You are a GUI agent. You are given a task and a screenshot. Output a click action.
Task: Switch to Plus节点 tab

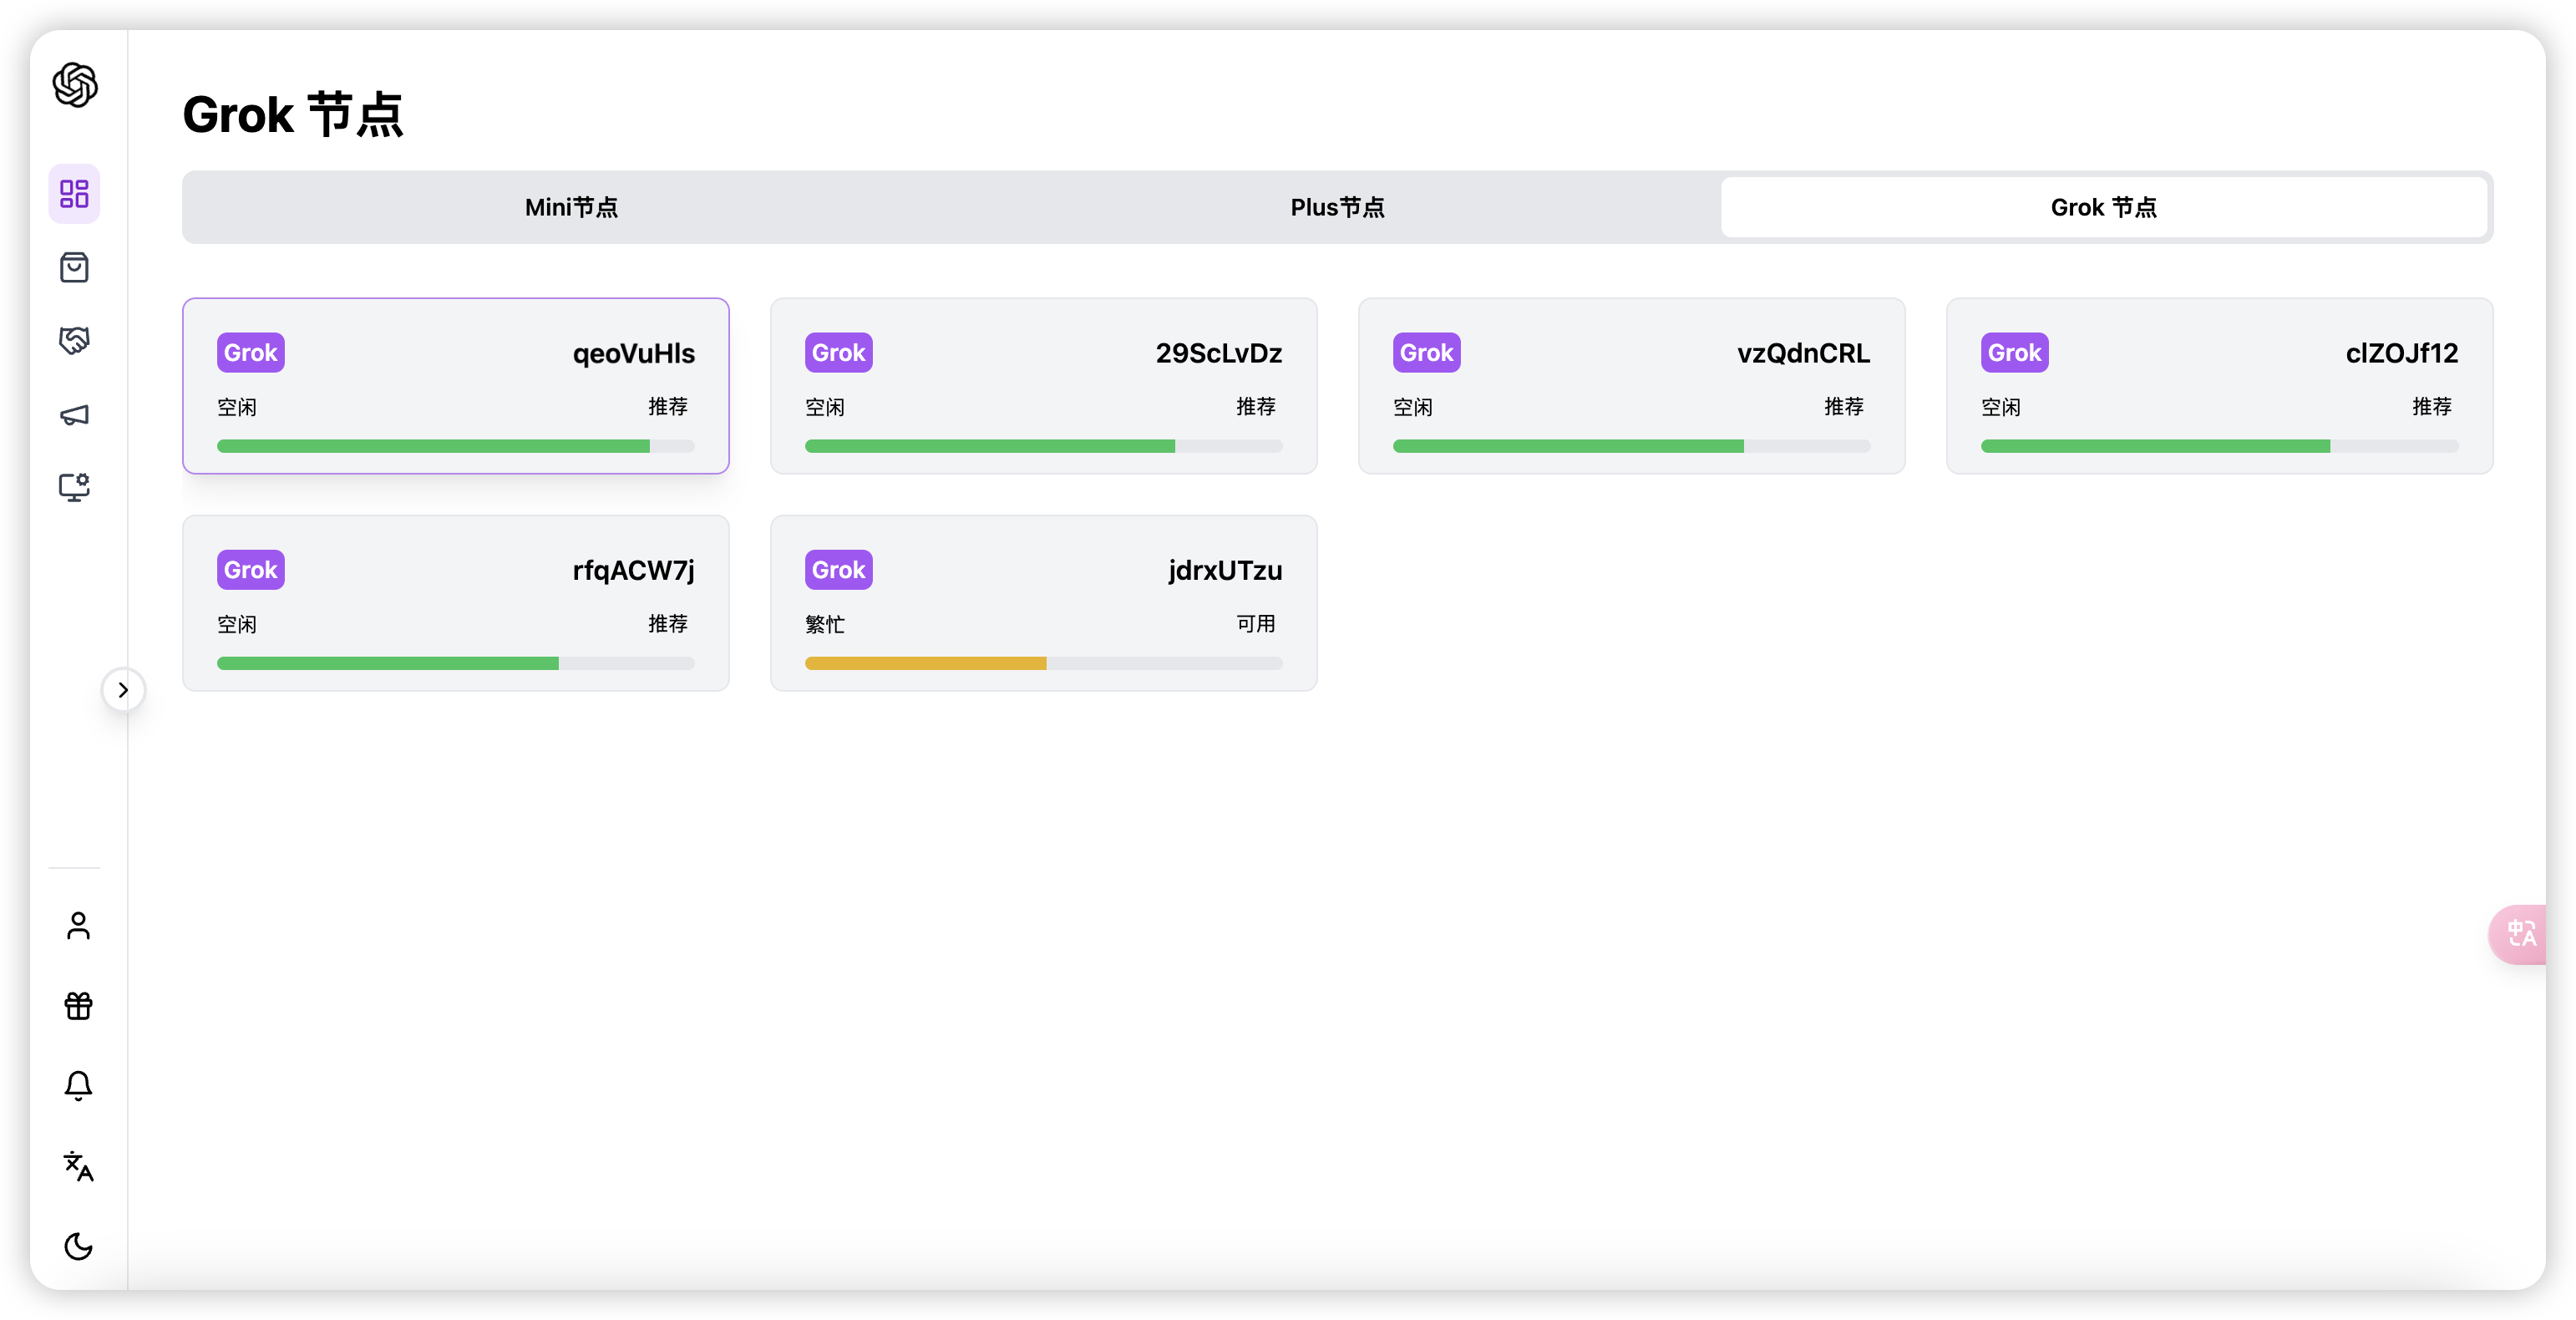[1337, 207]
